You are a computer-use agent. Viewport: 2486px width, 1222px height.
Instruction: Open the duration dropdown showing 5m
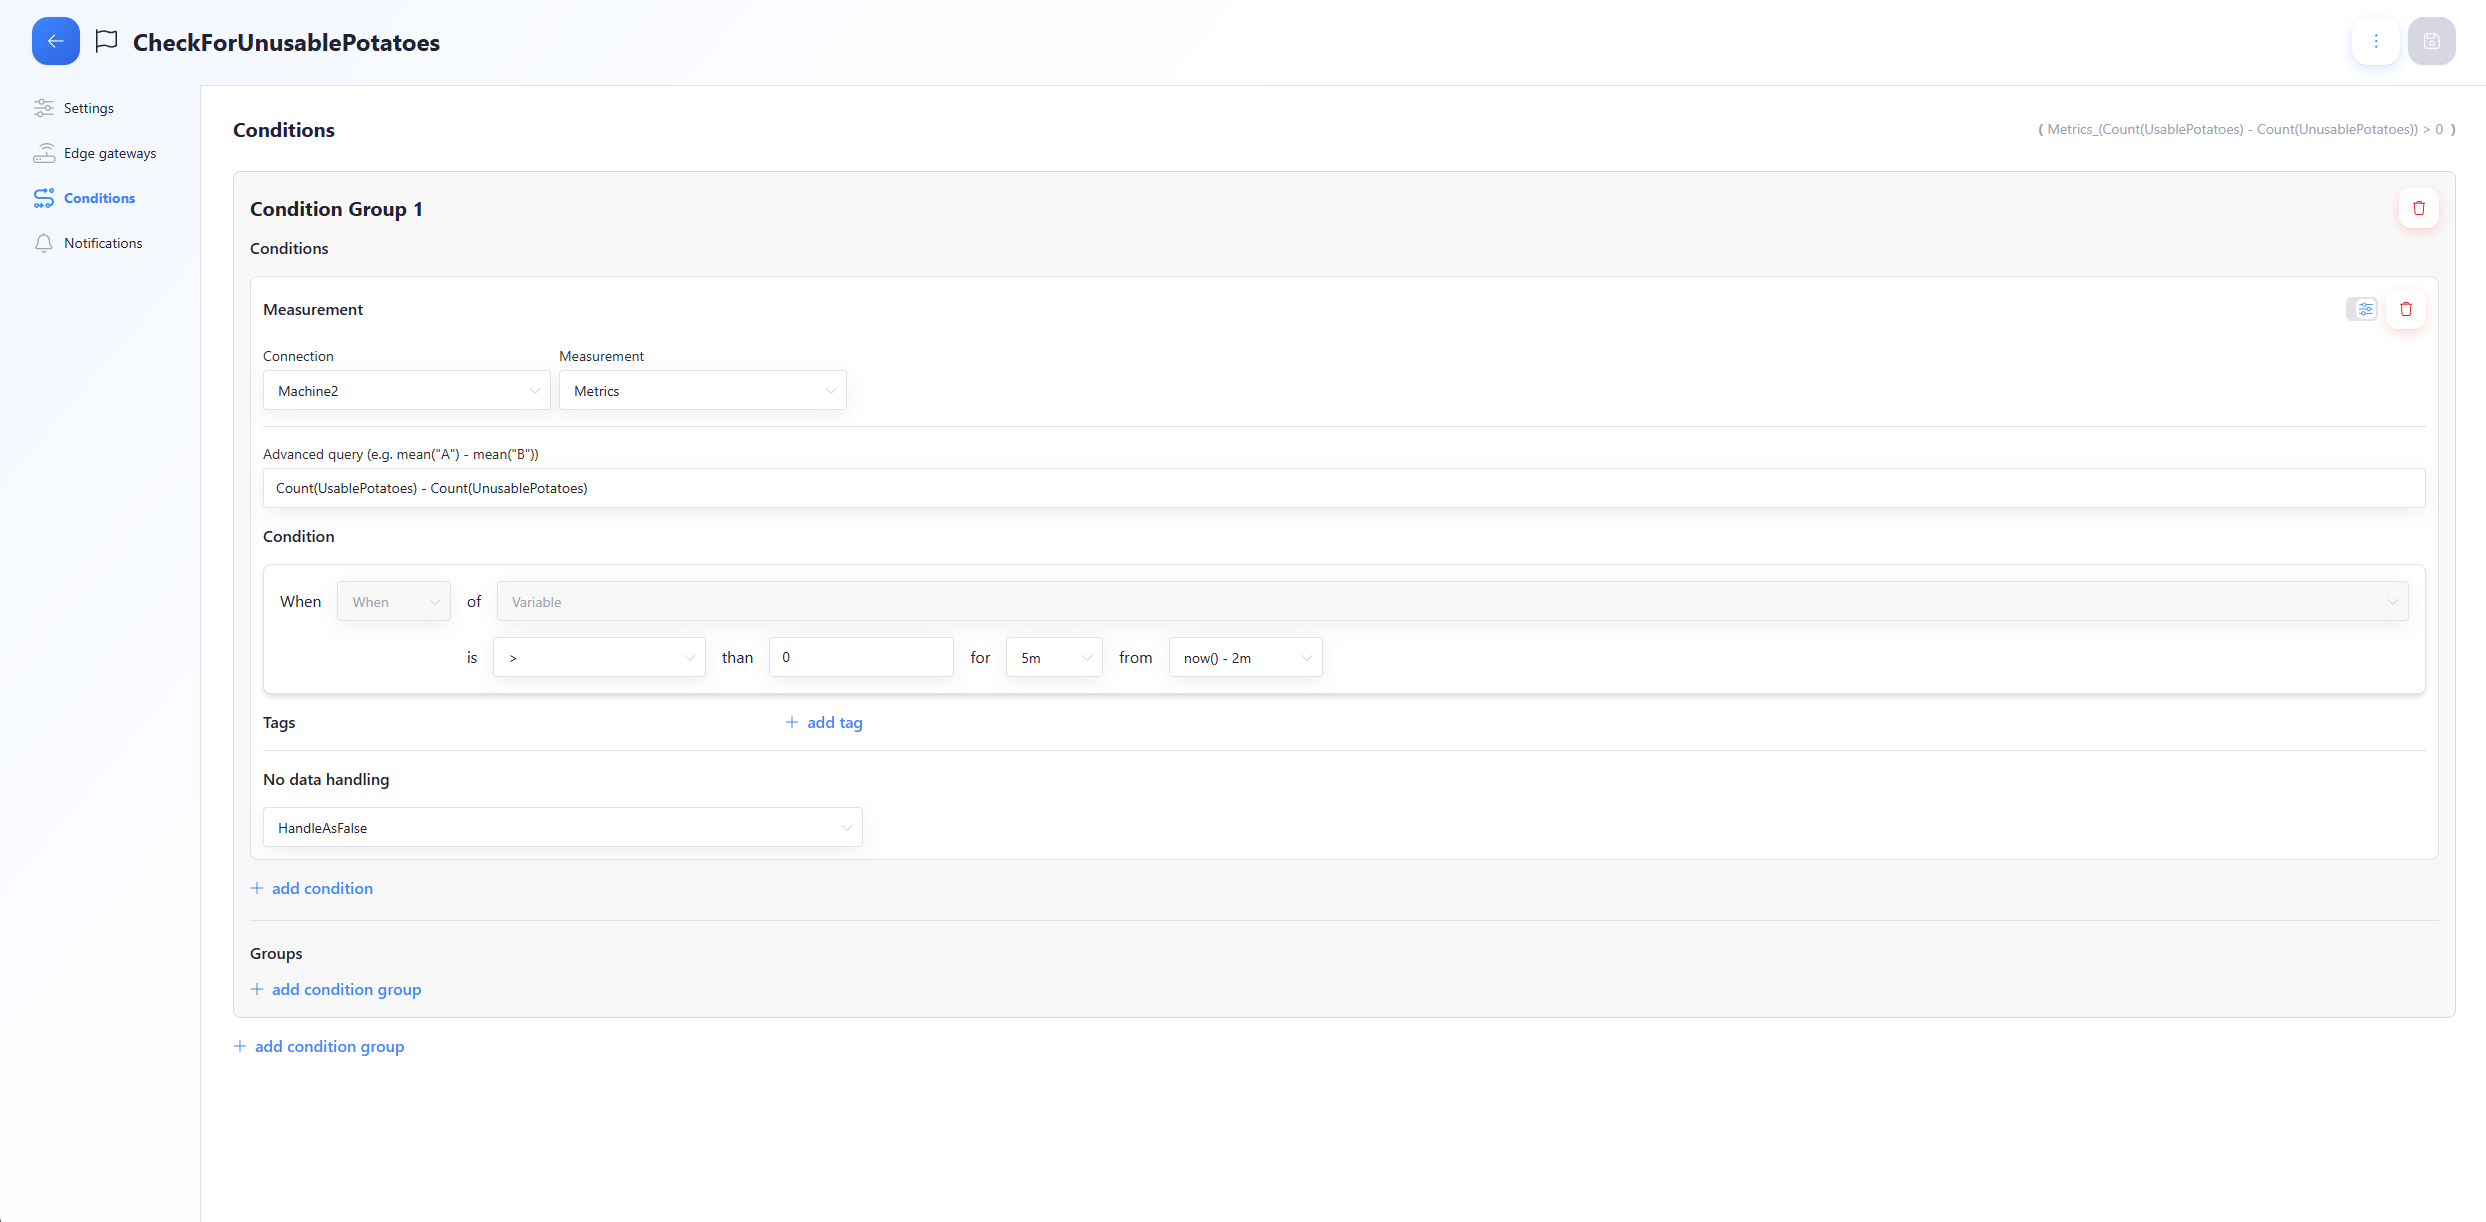(x=1054, y=657)
